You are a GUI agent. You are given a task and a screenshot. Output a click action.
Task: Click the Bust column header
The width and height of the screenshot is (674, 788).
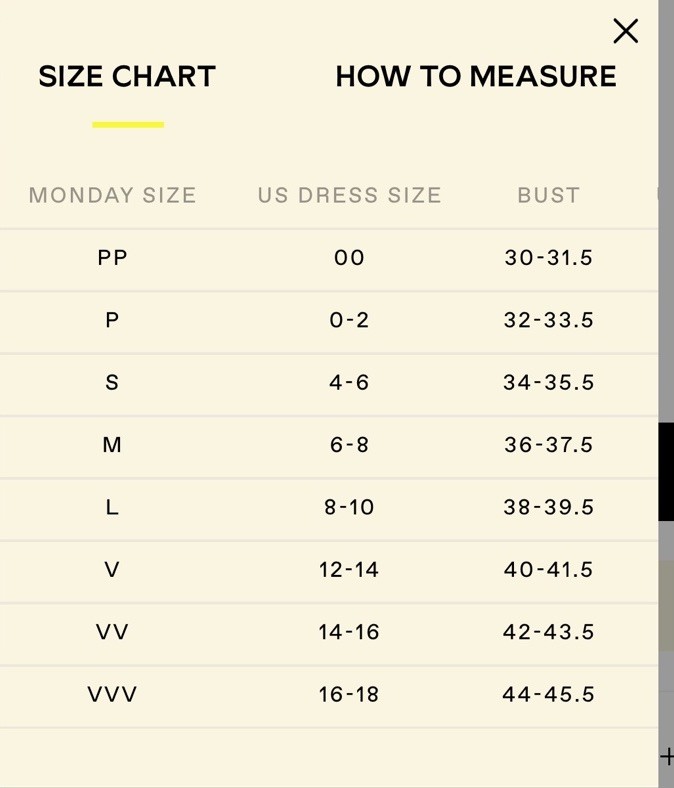(549, 195)
